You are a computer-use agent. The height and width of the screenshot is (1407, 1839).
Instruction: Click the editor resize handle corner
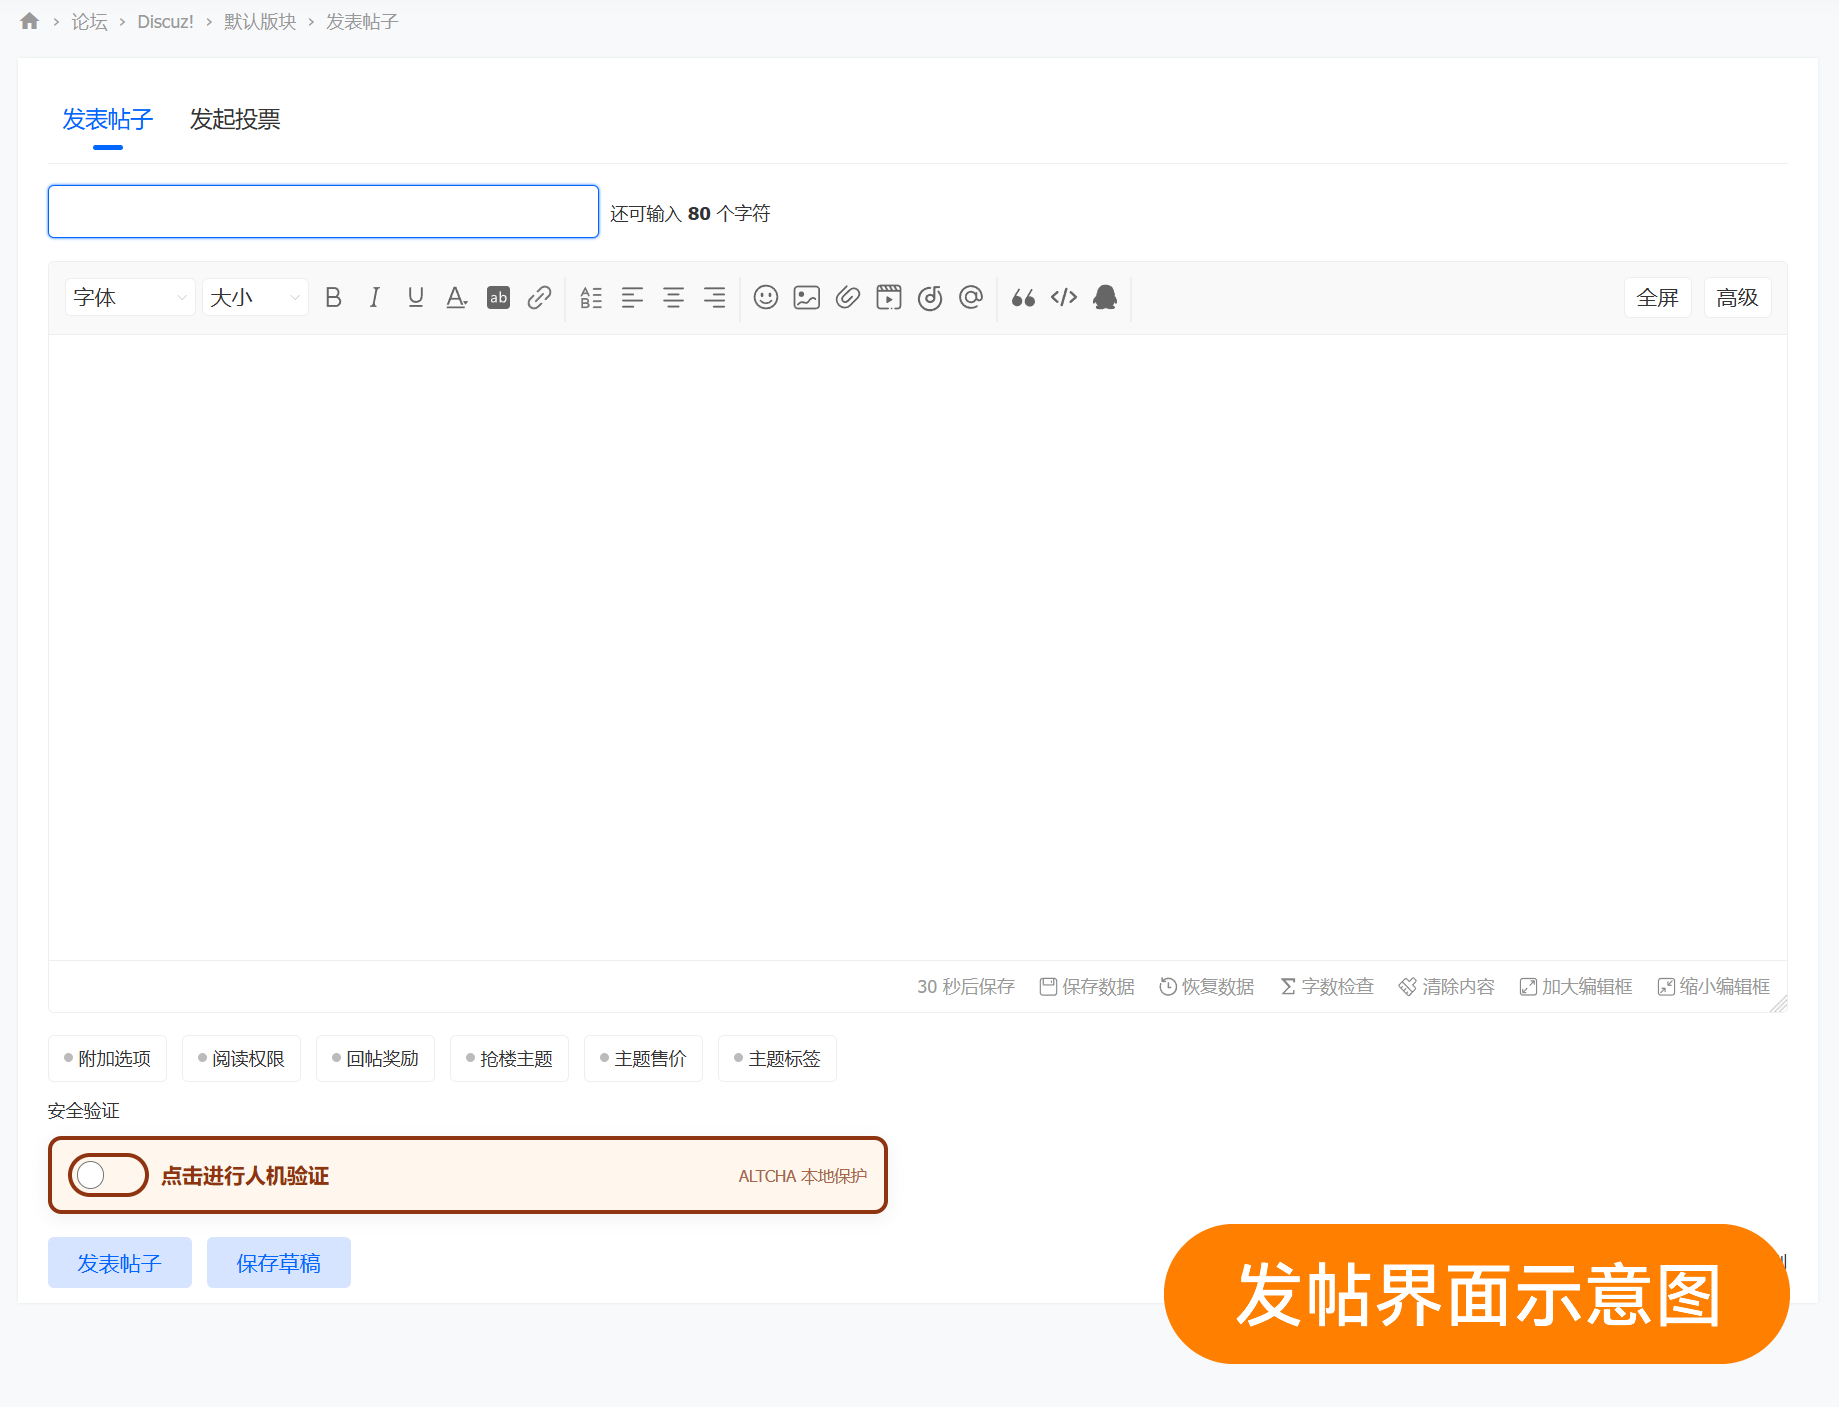click(x=1778, y=1004)
